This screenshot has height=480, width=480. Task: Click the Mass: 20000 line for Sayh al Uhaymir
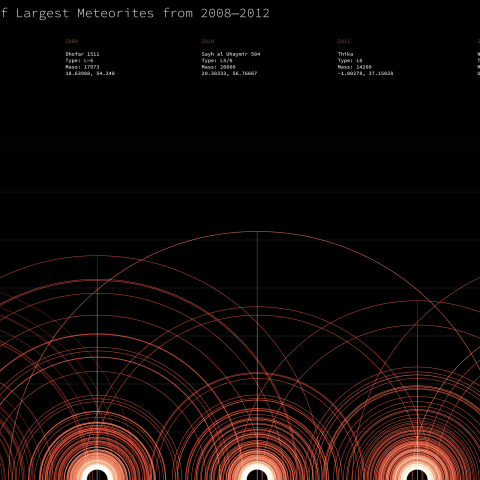218,67
